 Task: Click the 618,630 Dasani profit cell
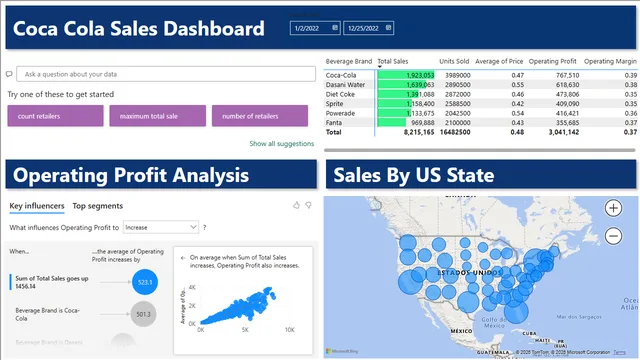tap(567, 84)
